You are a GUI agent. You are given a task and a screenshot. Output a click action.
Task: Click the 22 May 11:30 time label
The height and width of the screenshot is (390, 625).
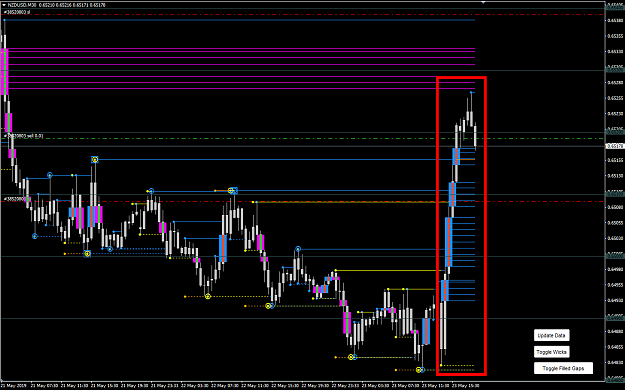click(255, 386)
